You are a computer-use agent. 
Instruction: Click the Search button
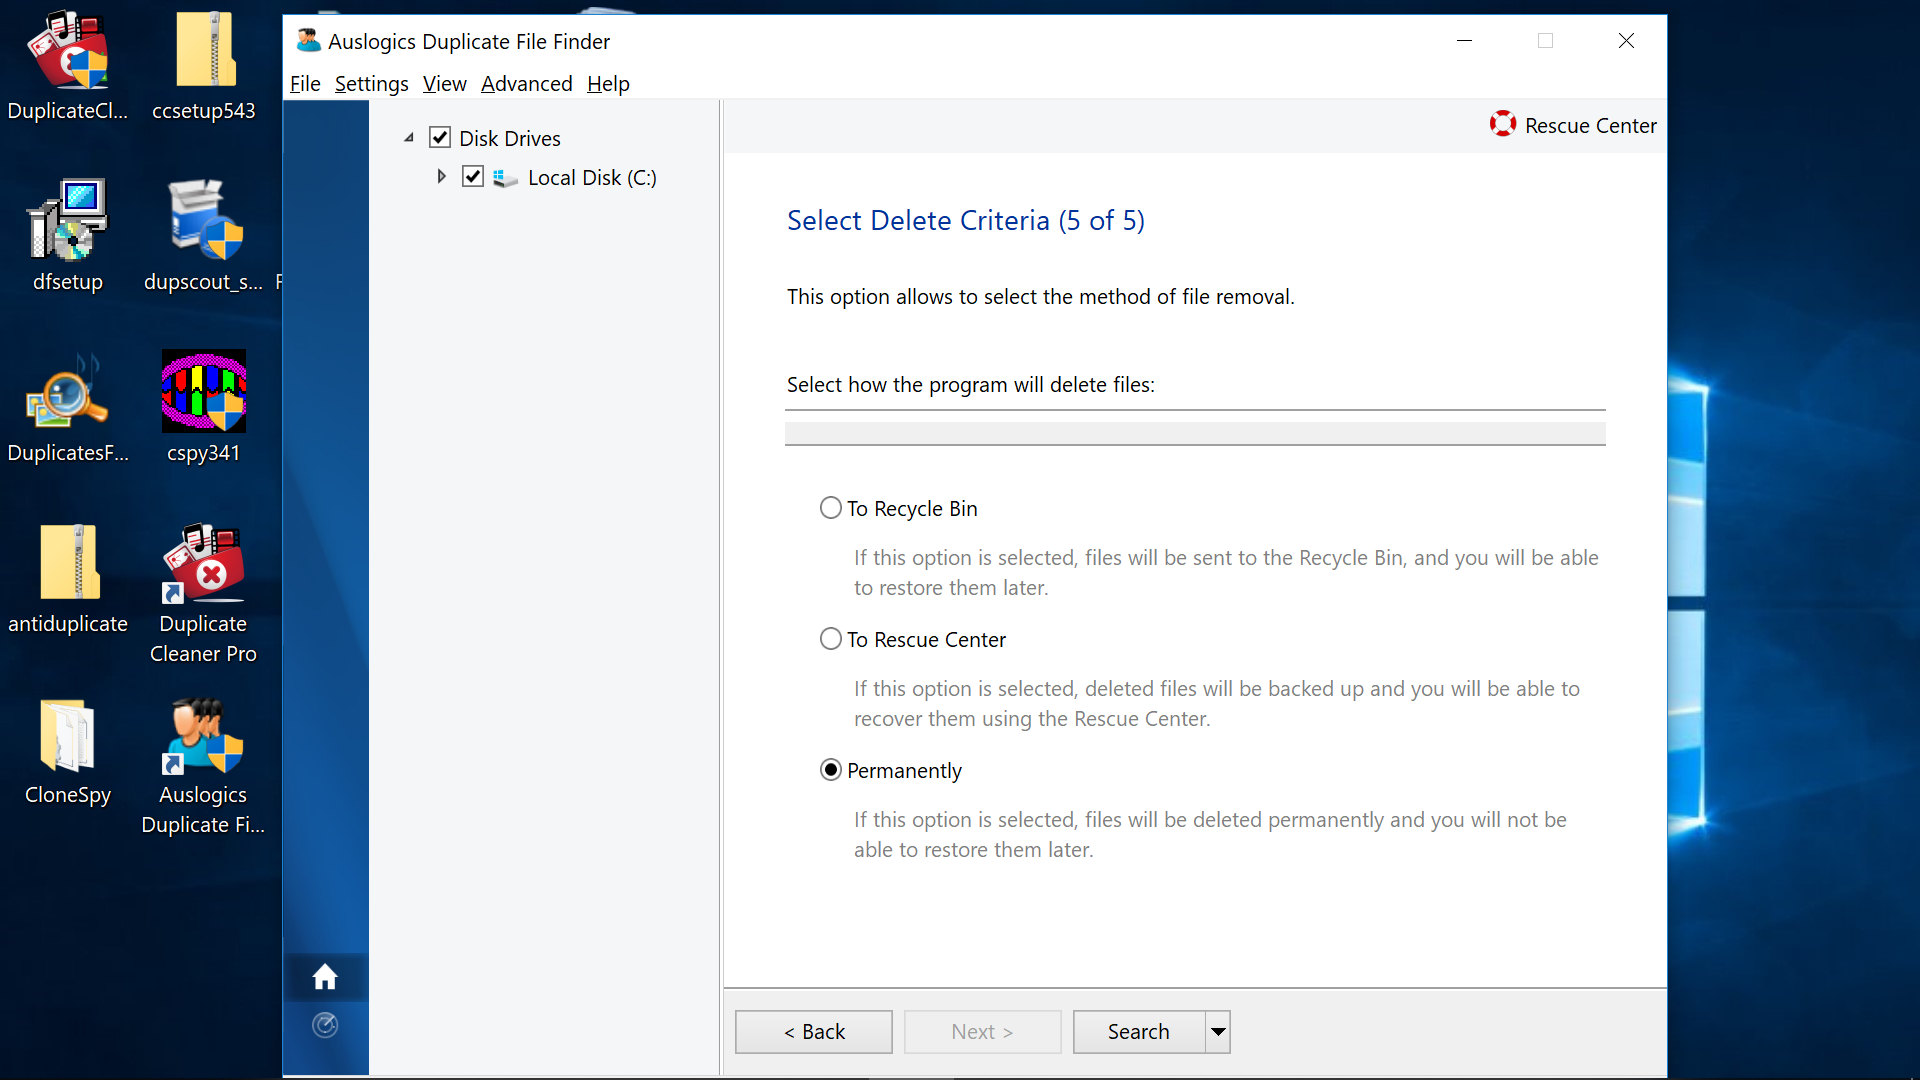pos(1137,1031)
